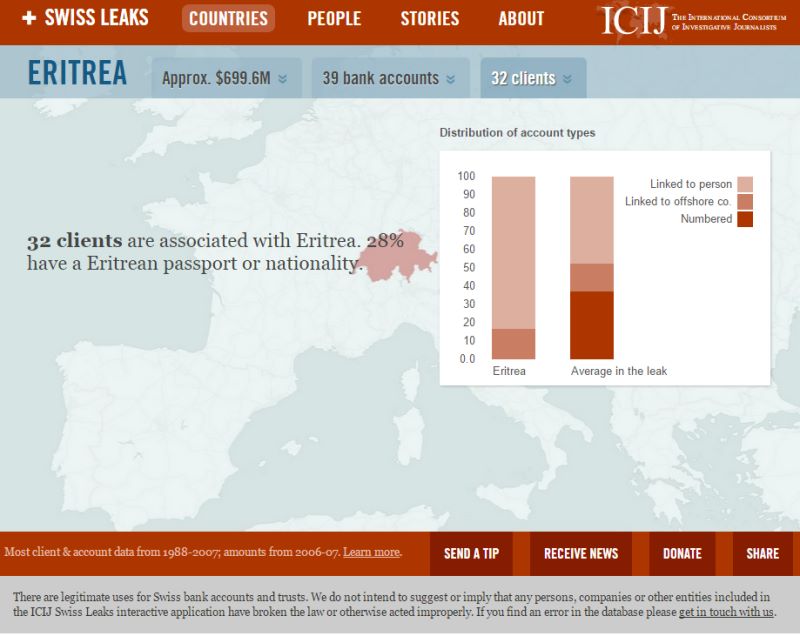Image resolution: width=800 pixels, height=636 pixels.
Task: Go to the People section
Action: coord(334,18)
